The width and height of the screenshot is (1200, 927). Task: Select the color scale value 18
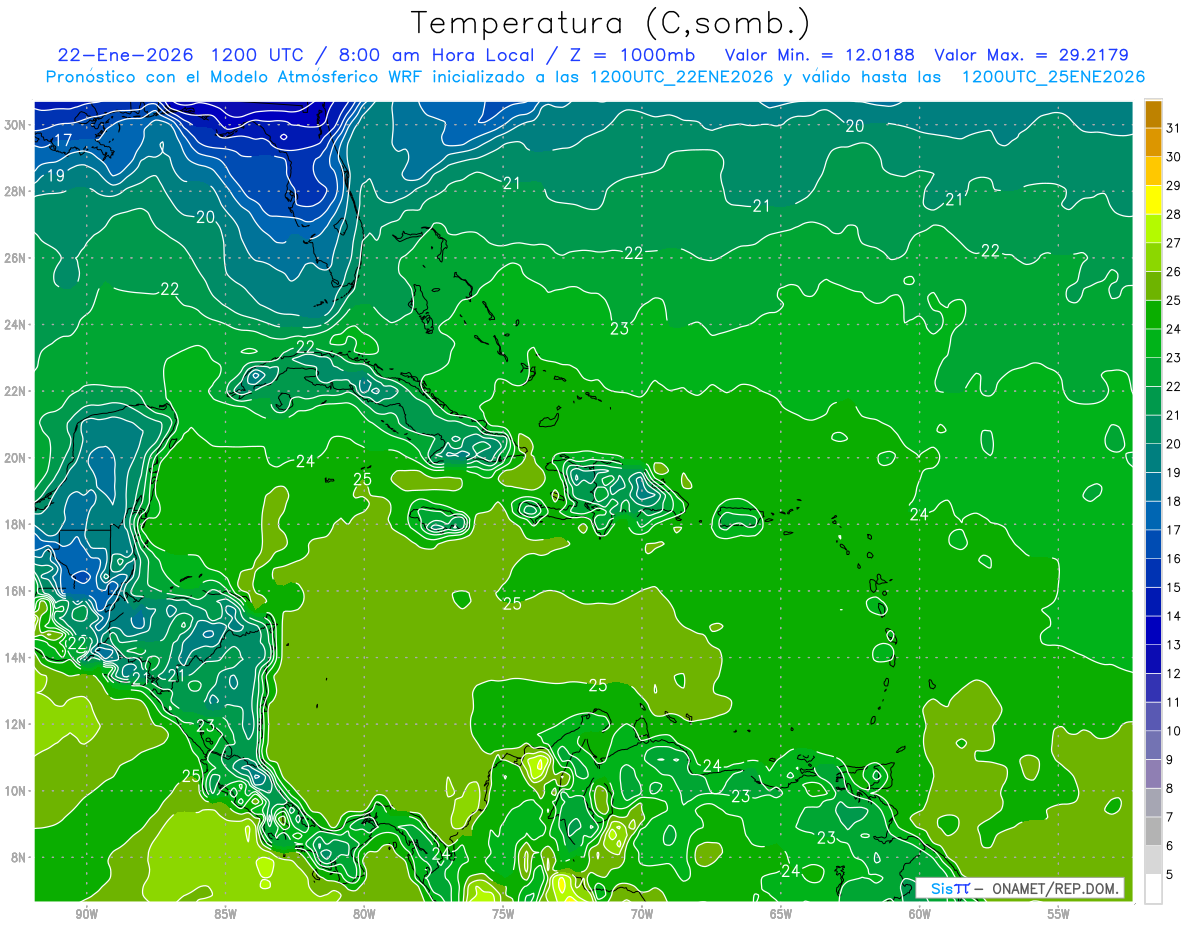point(1174,502)
